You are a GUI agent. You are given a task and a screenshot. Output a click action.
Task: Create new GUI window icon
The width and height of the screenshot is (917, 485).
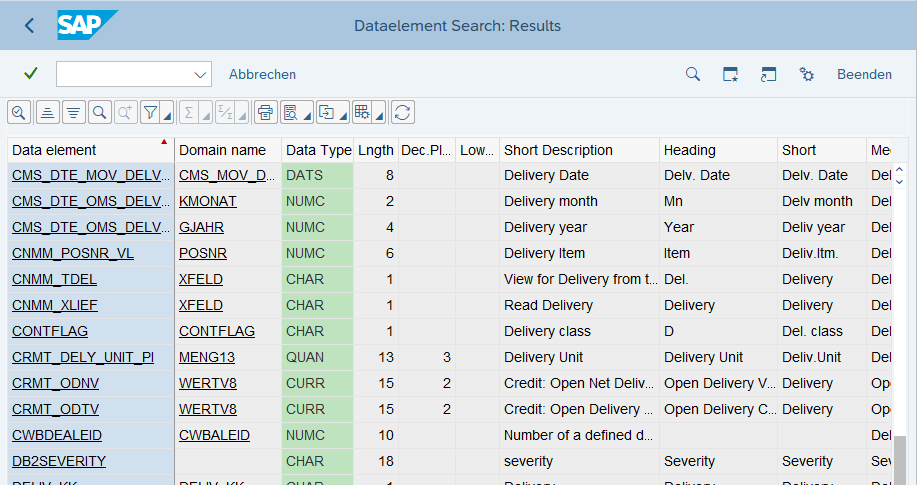[x=731, y=74]
